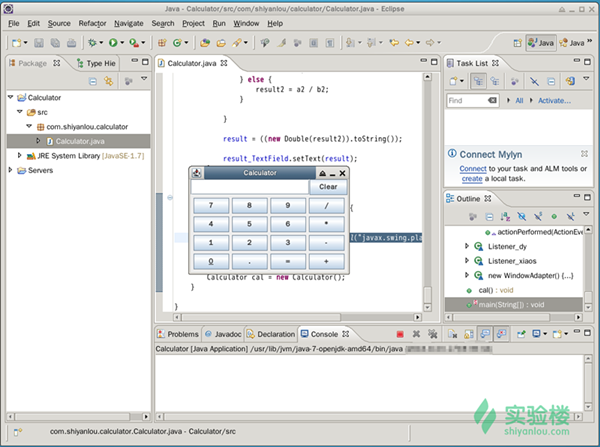Expand the JRE System Library node

[x=20, y=155]
